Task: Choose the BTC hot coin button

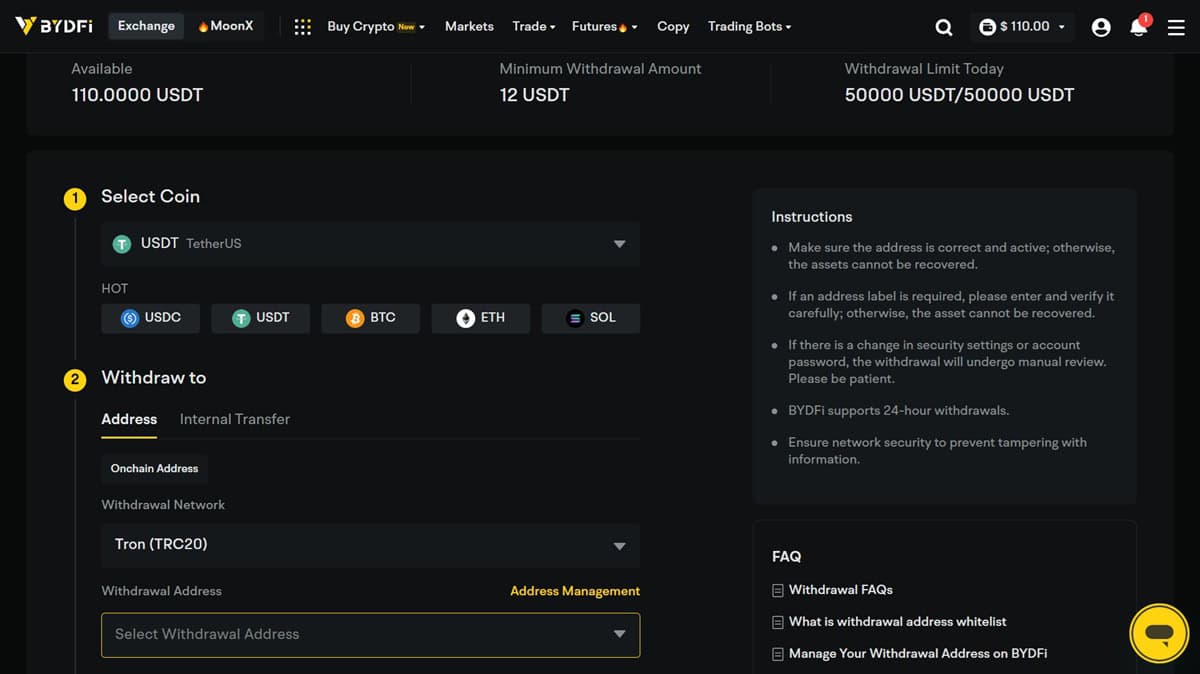Action: coord(371,318)
